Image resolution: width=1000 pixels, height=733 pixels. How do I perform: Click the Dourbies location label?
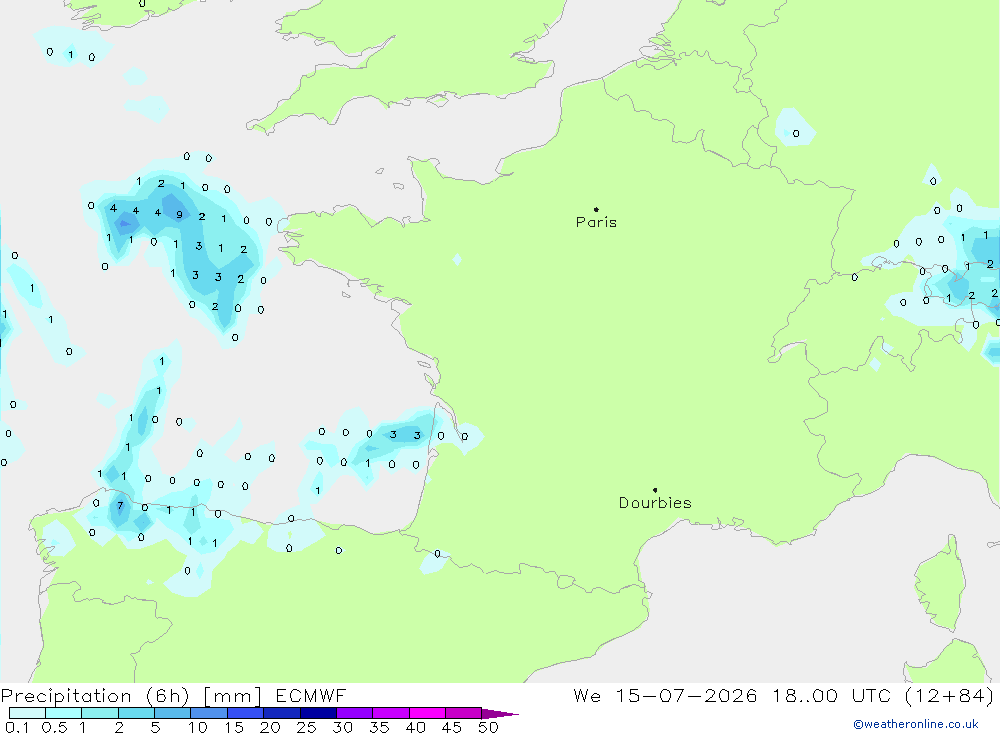click(x=655, y=503)
